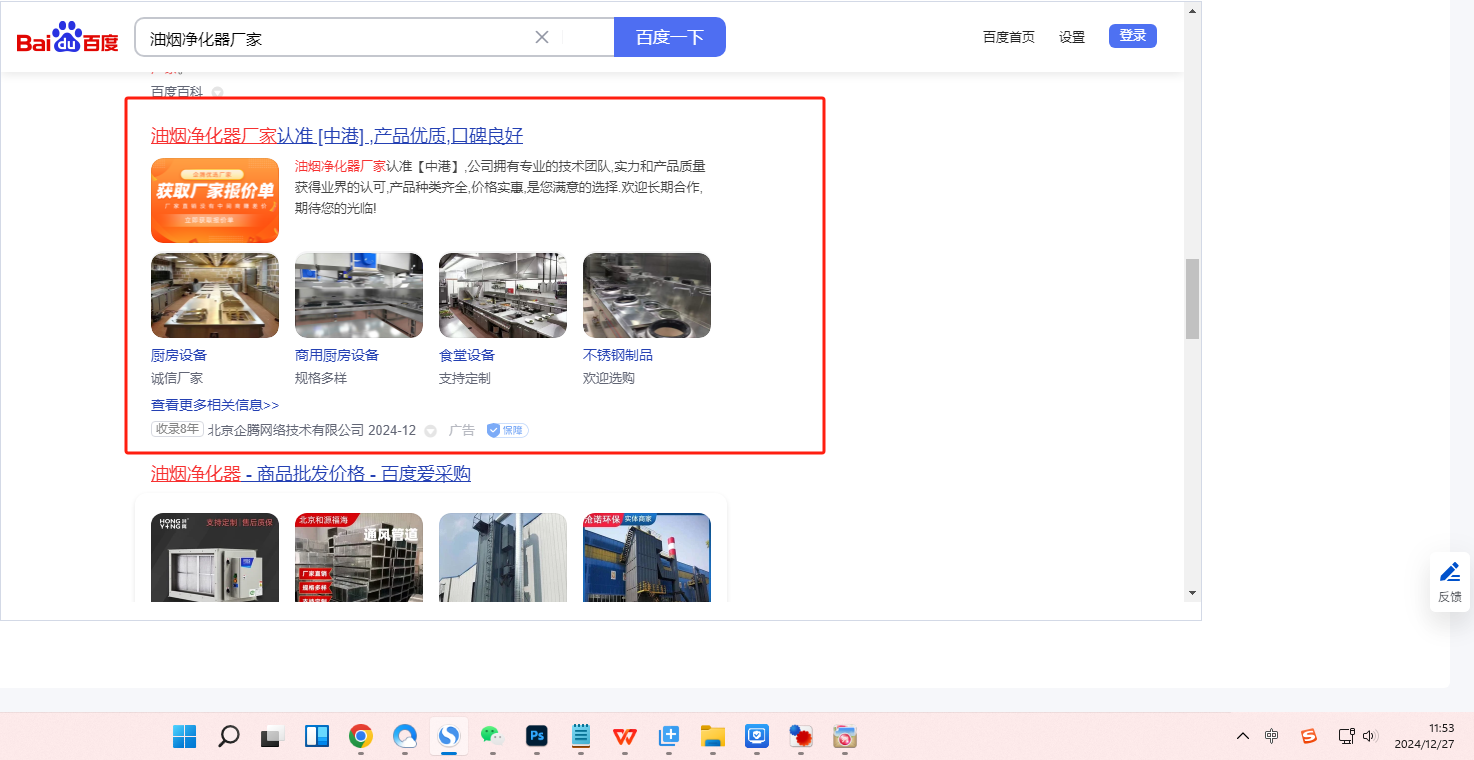
Task: Open the 油烟净化器 - 商品批发价格 - 百度爱采购 result
Action: click(x=311, y=474)
